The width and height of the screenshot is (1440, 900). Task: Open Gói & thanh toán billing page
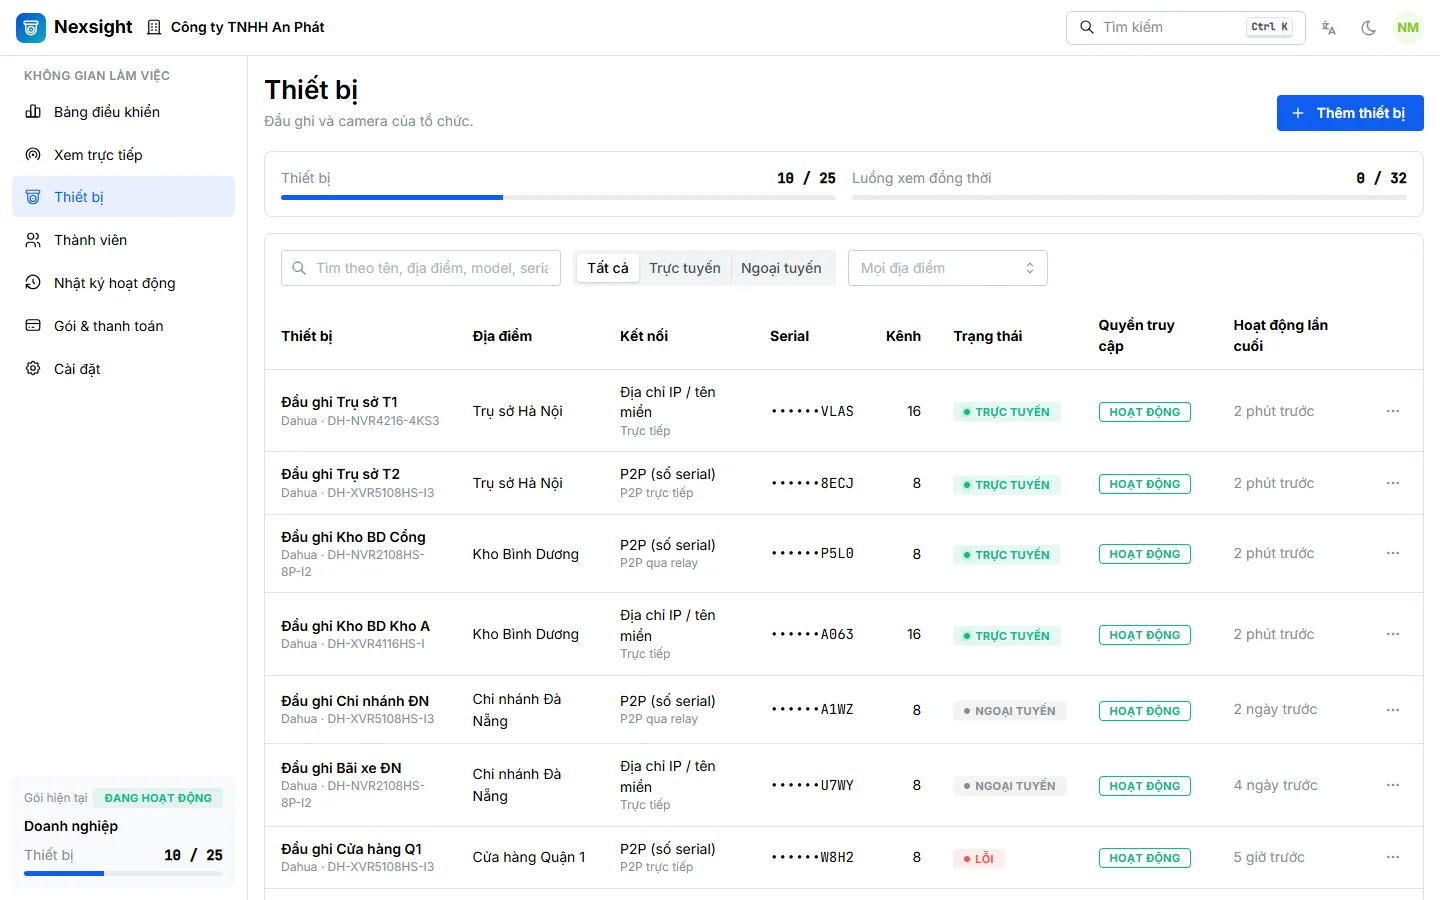click(x=123, y=326)
